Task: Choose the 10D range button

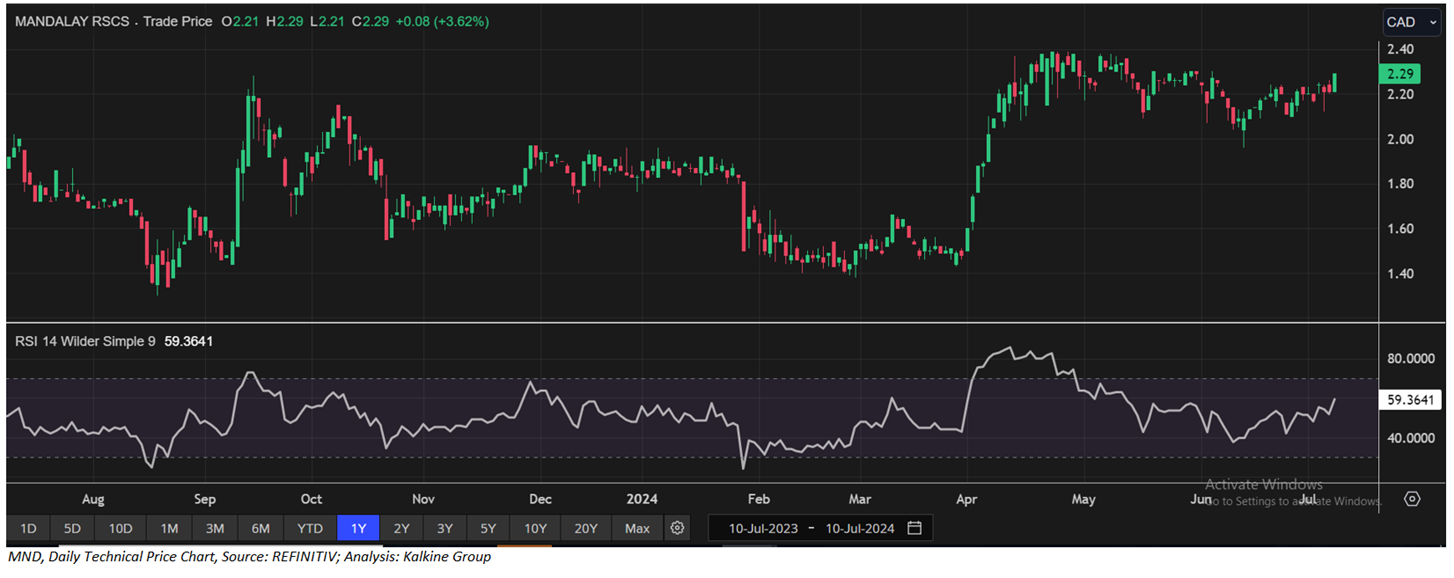Action: [120, 528]
